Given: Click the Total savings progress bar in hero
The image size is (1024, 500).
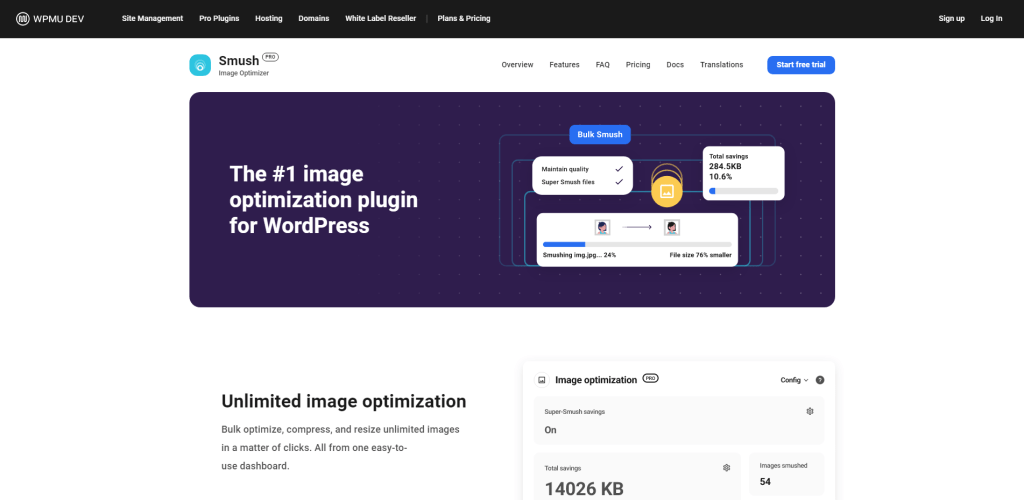Looking at the screenshot, I should 743,191.
